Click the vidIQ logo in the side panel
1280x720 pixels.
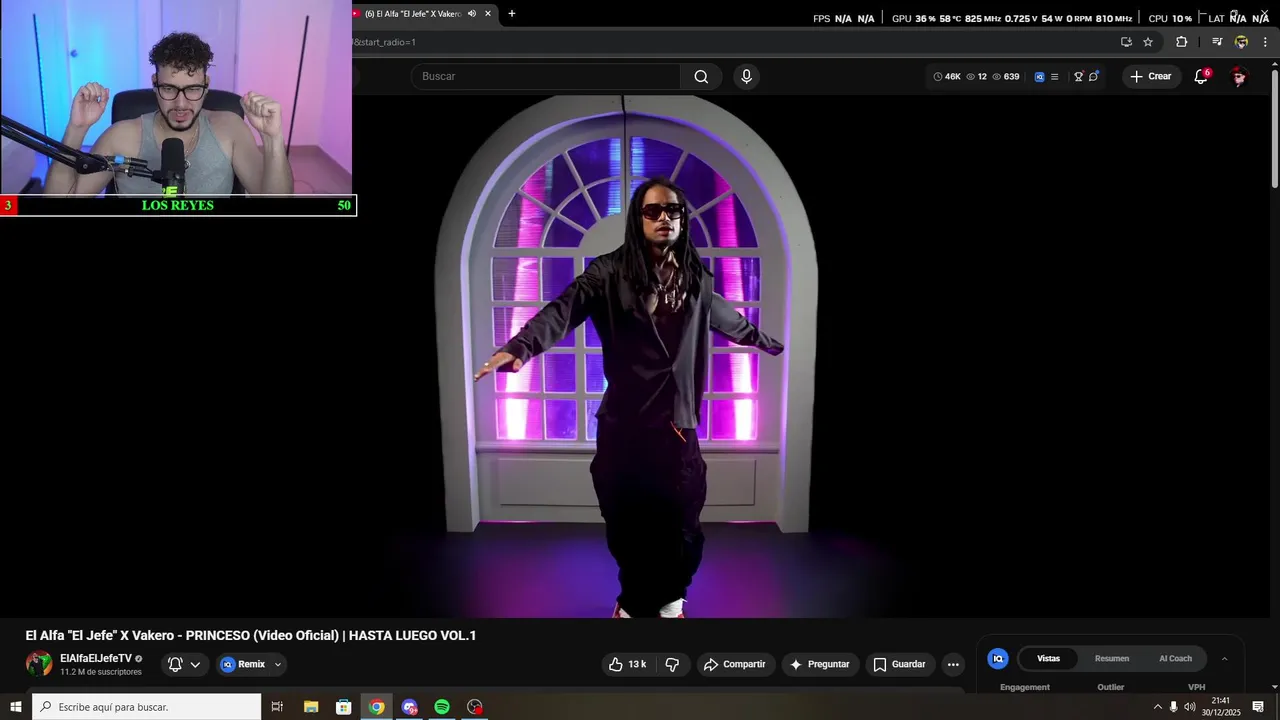point(997,658)
